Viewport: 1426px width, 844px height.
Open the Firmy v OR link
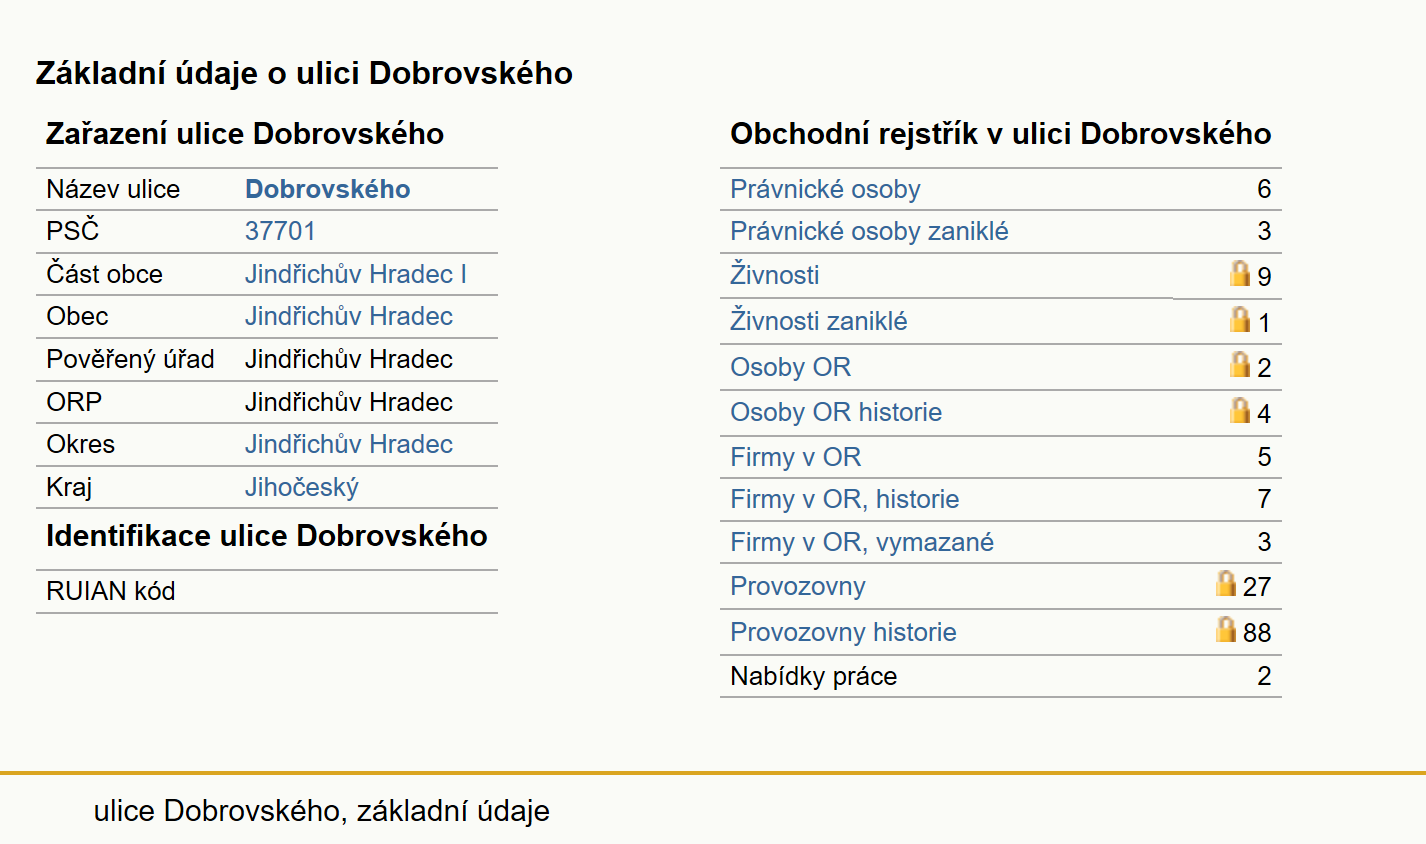tap(795, 457)
